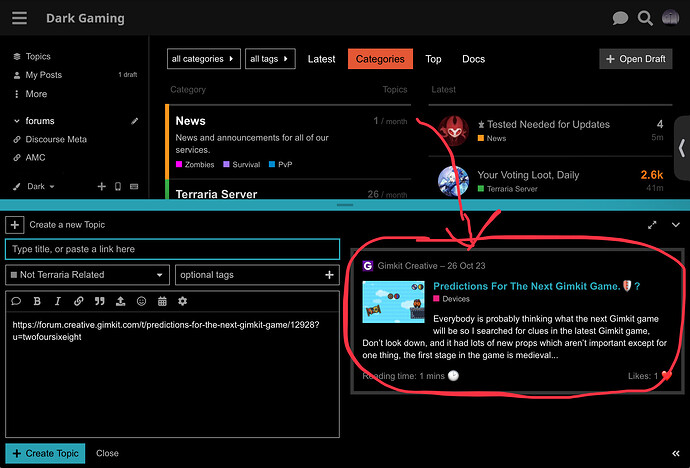Switch to the Latest tab
The image size is (690, 468).
(321, 59)
